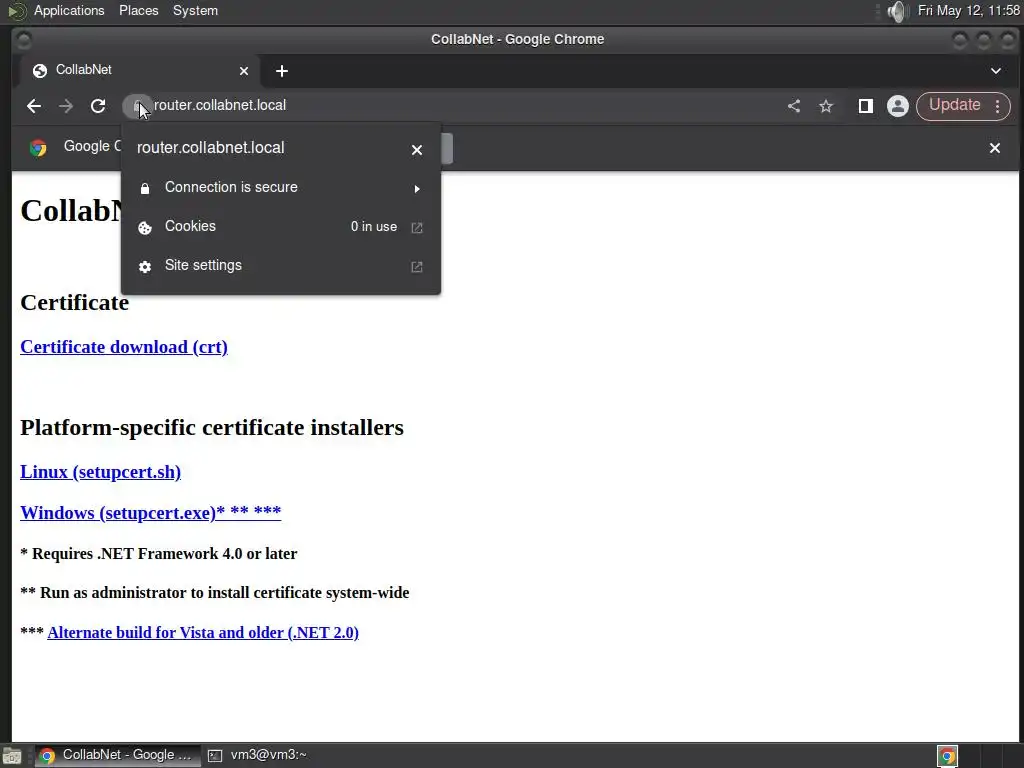Open Site settings entry
Screen dimensions: 1024x768
(281, 266)
